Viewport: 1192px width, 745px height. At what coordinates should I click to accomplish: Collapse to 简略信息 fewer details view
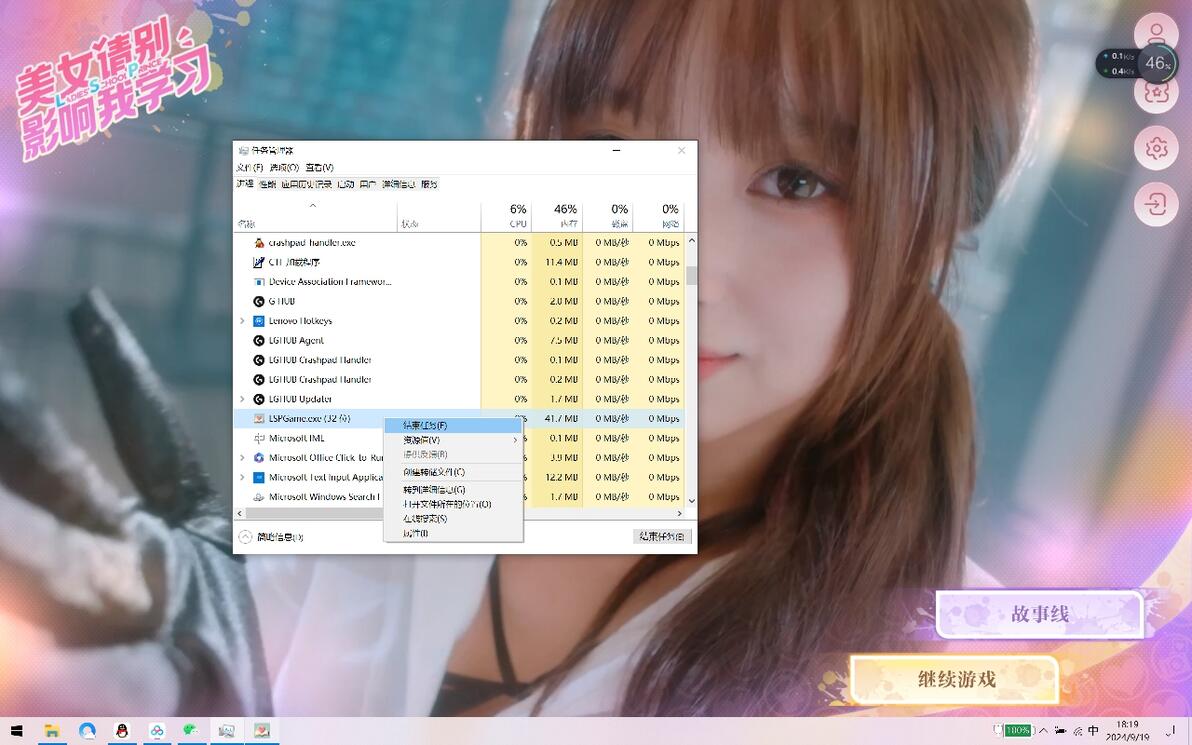[271, 537]
